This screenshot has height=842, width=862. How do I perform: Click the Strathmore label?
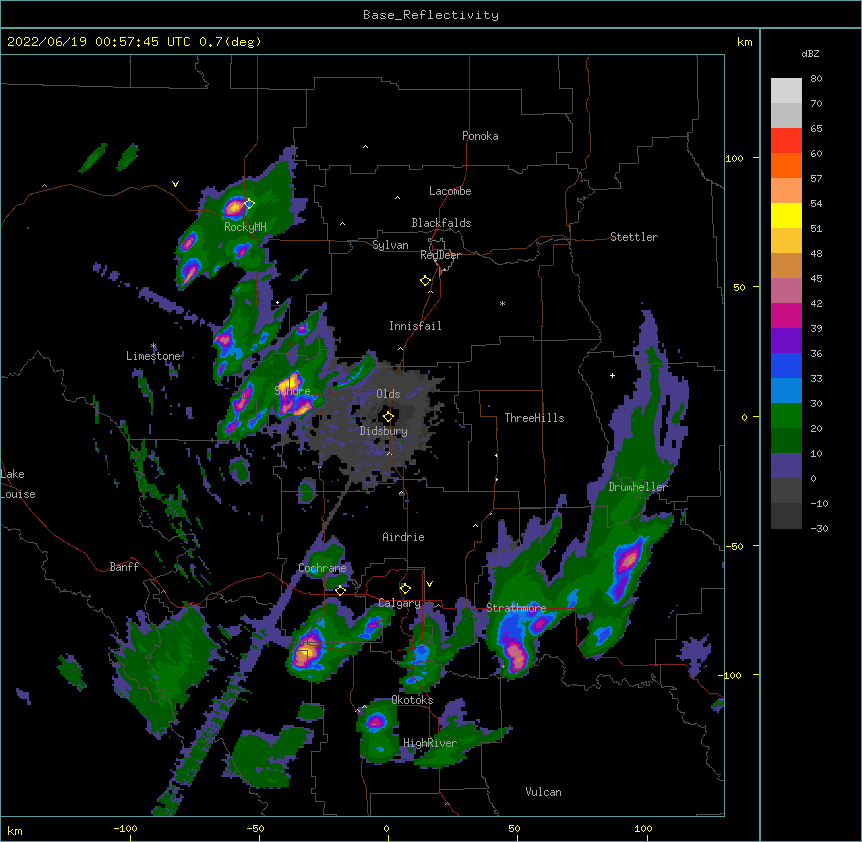coord(516,608)
